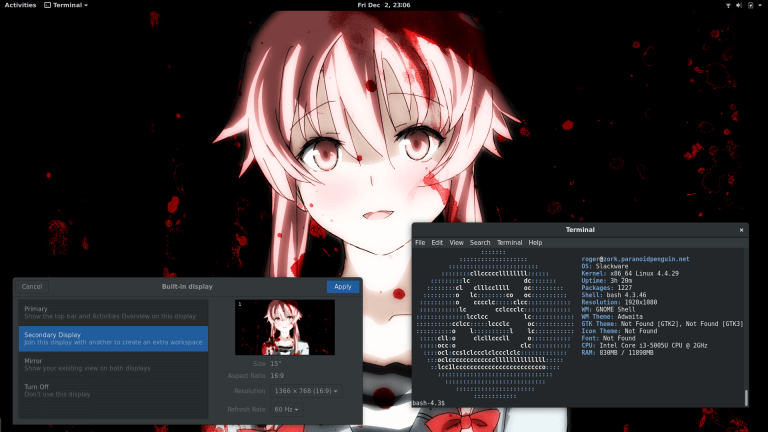This screenshot has width=768, height=432.
Task: Open the system menu arrow in top bar
Action: 760,5
